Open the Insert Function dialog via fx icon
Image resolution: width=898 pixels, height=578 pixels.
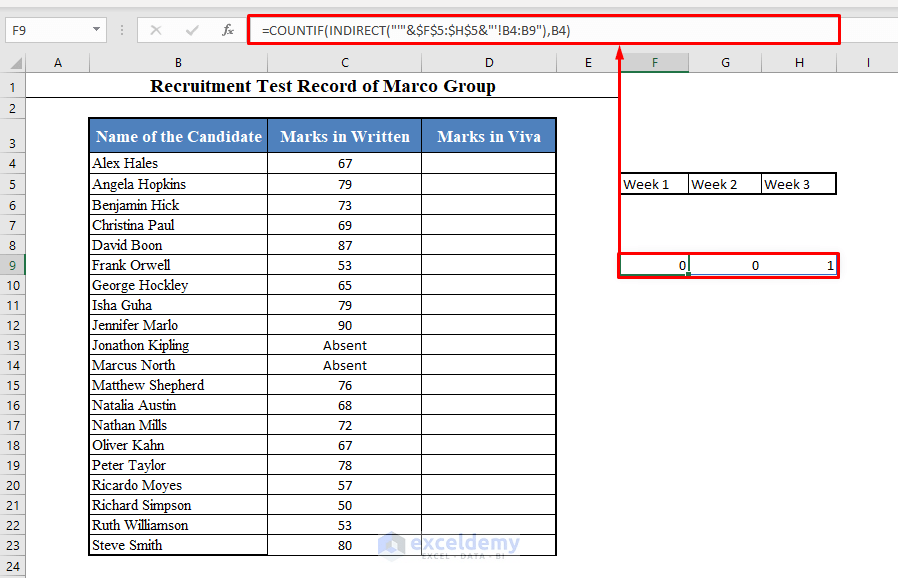(228, 30)
